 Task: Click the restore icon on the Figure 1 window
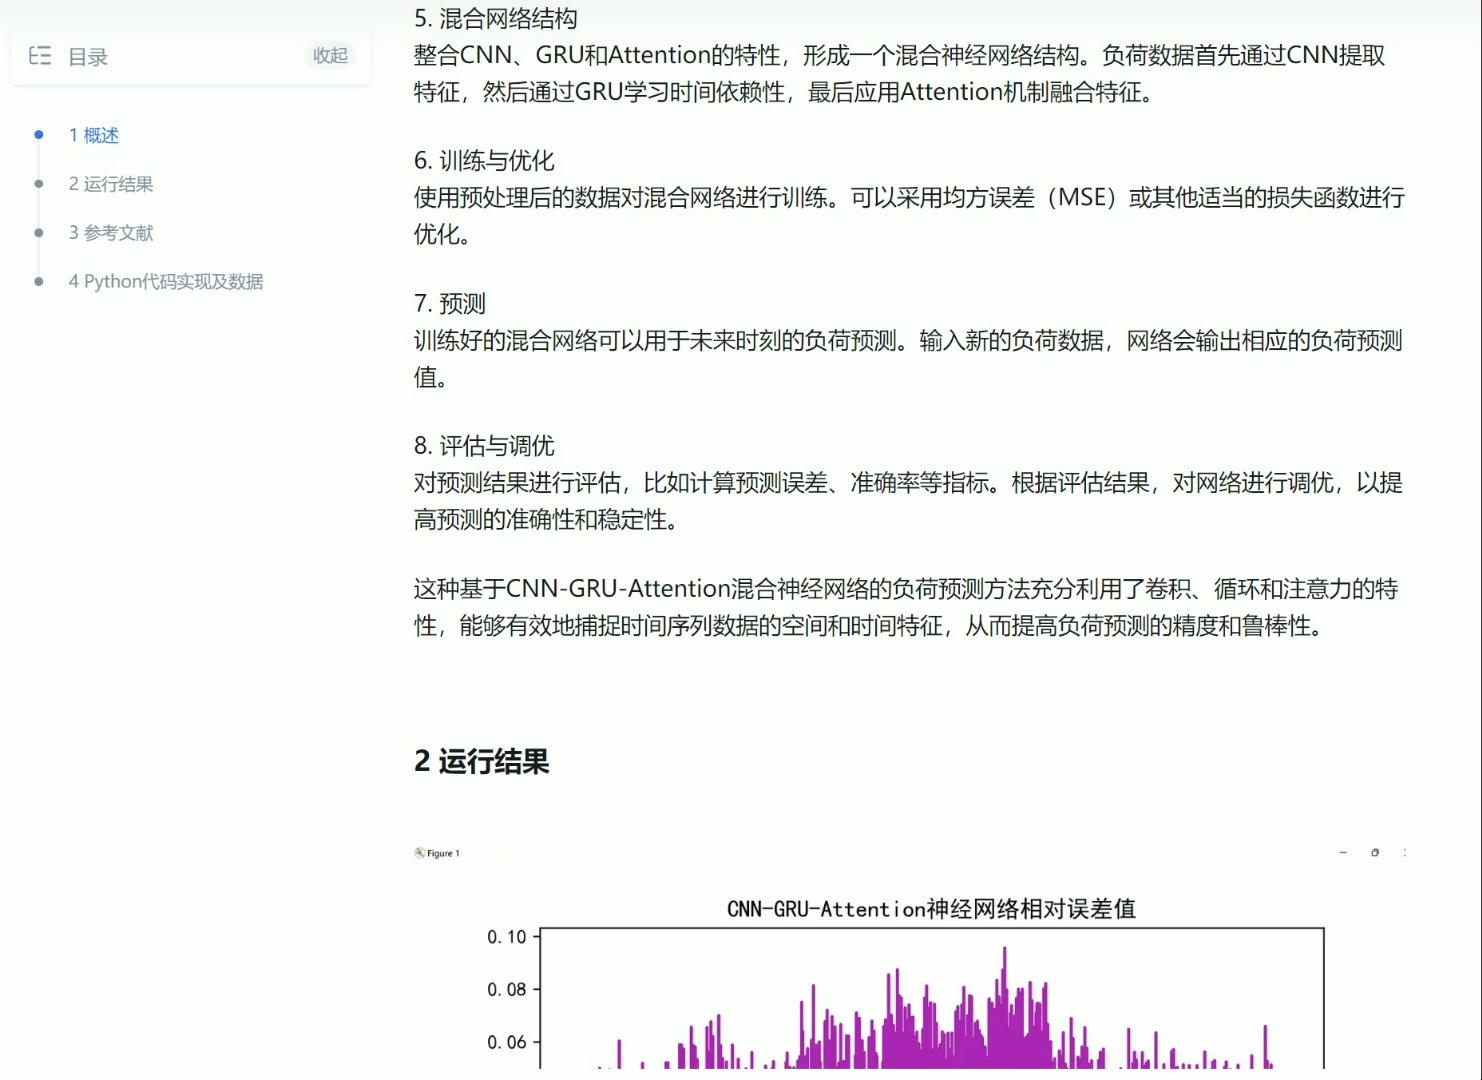point(1375,852)
